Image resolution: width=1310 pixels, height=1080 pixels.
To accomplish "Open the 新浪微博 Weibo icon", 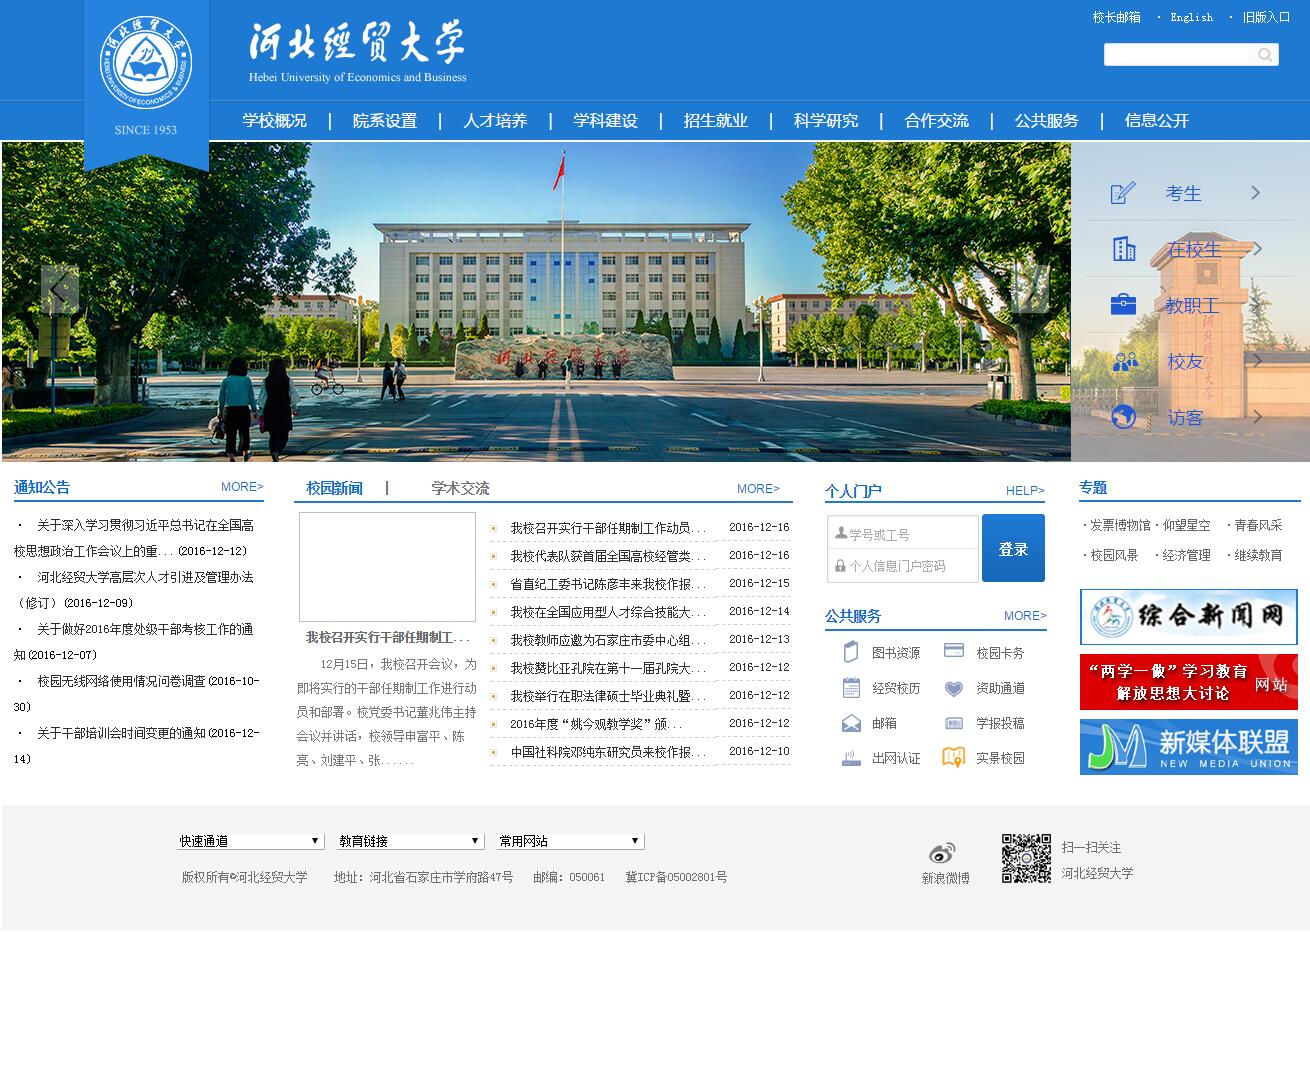I will pyautogui.click(x=943, y=853).
